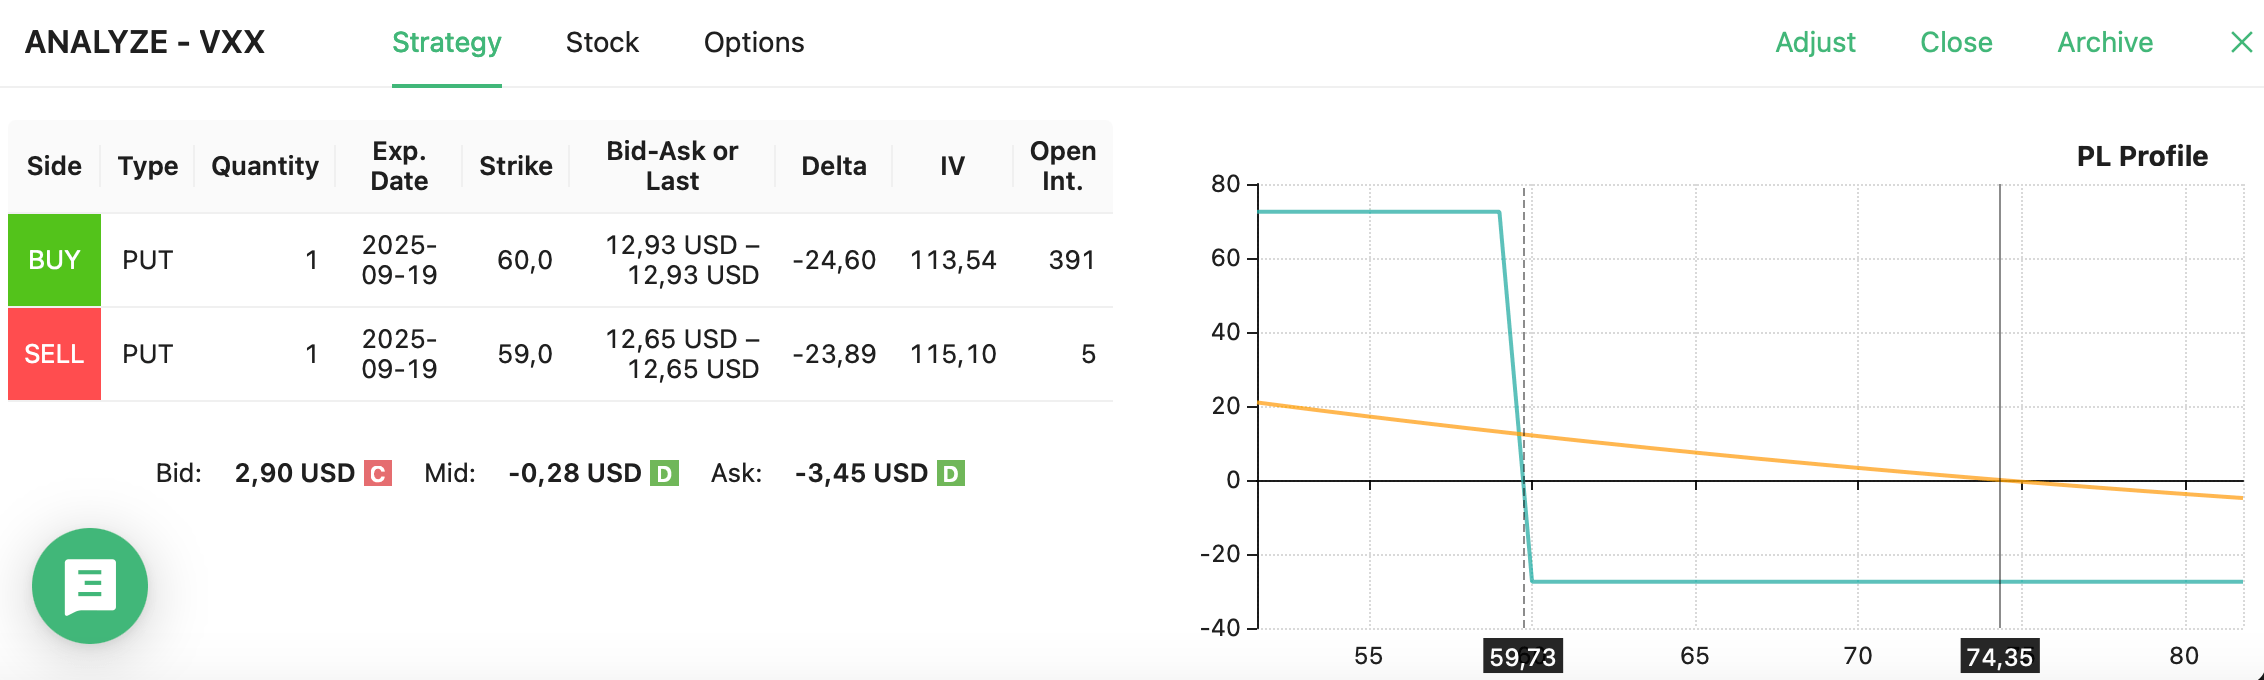2264x680 pixels.
Task: Open the green chat support bubble
Action: [x=90, y=586]
